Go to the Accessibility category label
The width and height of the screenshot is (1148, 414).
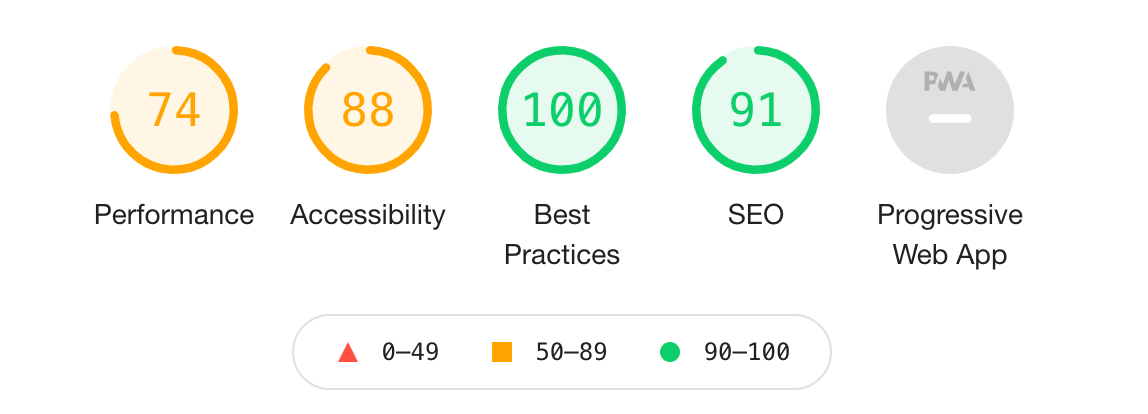(368, 215)
